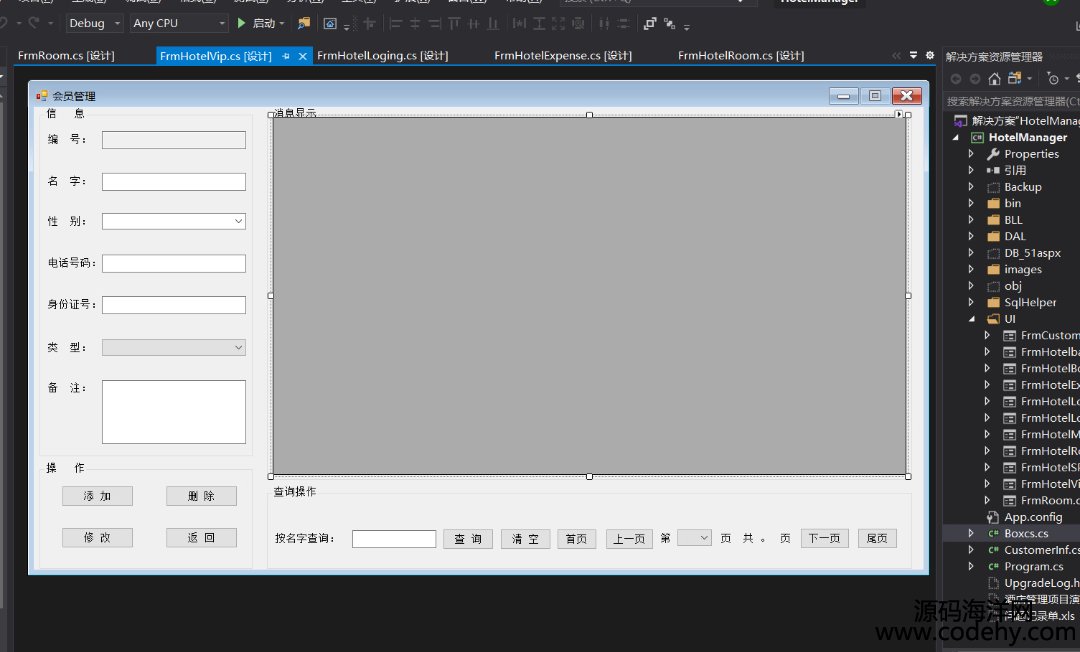This screenshot has height=652, width=1080.
Task: Select the C# HotelManager project icon
Action: (977, 137)
